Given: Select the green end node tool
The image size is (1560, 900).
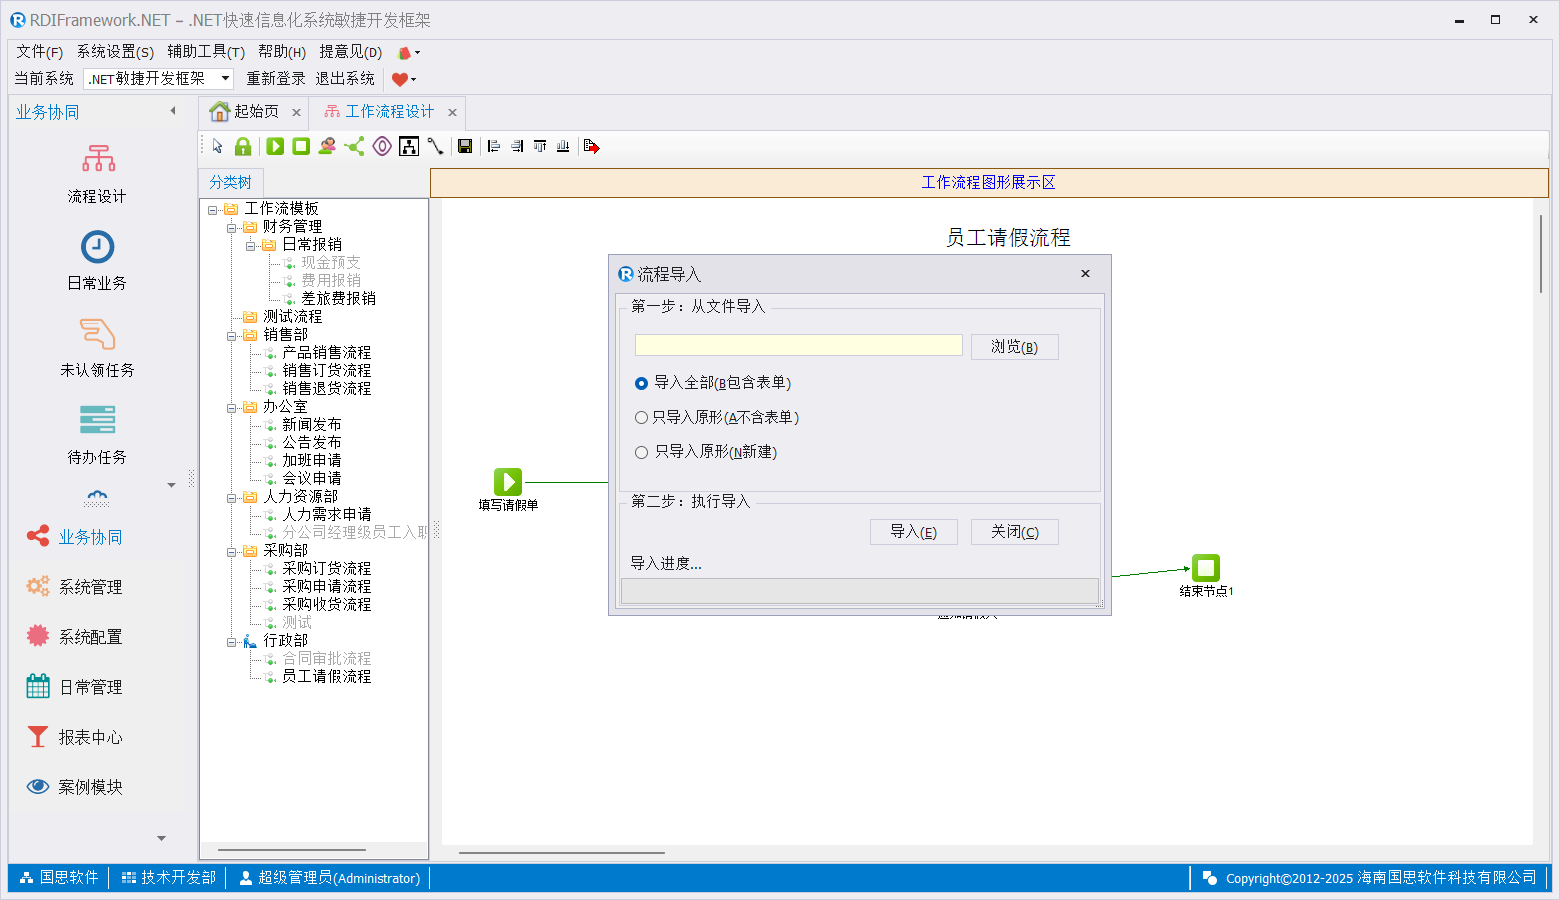Looking at the screenshot, I should pyautogui.click(x=301, y=147).
